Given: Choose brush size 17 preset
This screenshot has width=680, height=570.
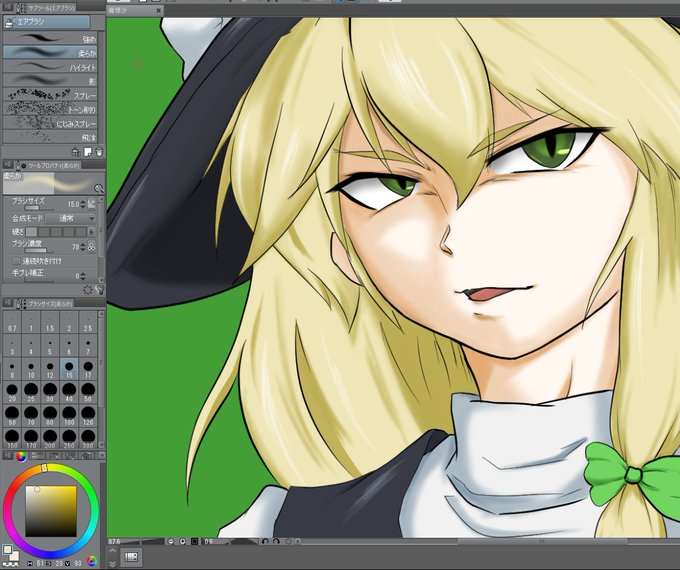Looking at the screenshot, I should [x=88, y=369].
